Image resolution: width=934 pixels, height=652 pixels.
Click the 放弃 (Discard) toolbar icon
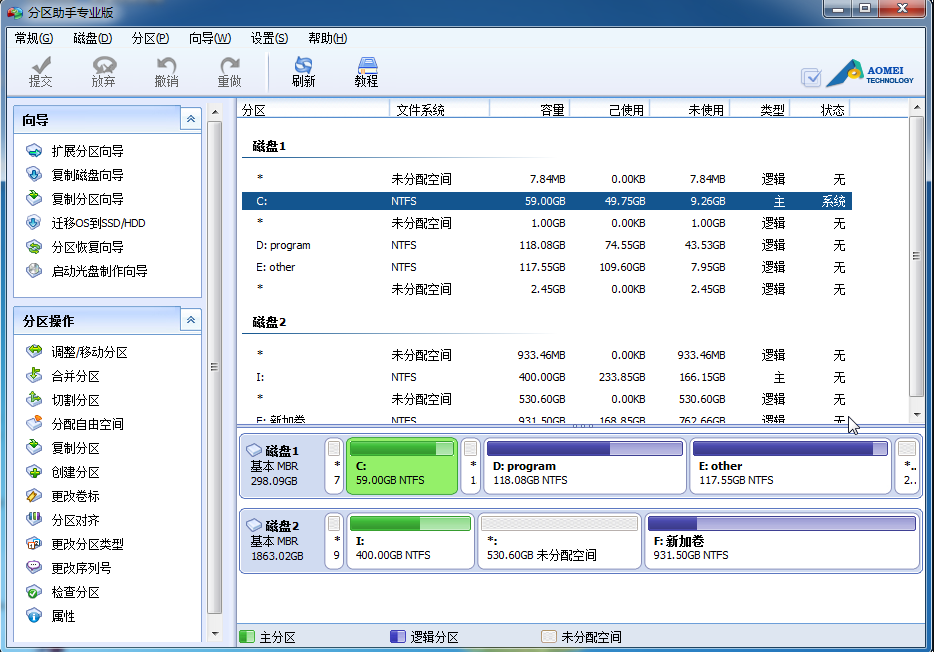click(103, 71)
